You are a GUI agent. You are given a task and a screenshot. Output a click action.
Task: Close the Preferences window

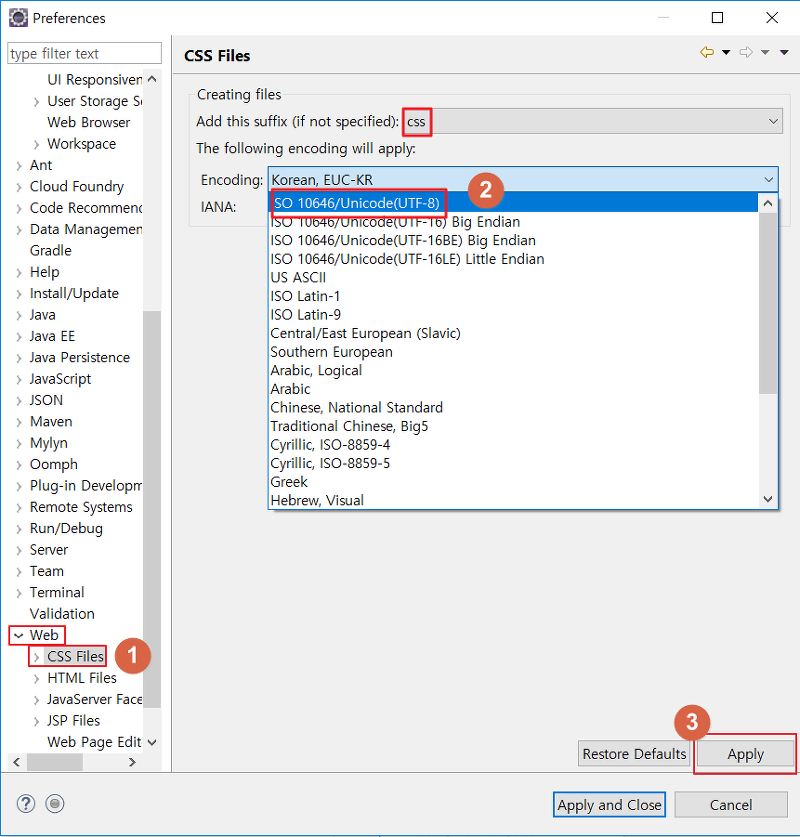(x=772, y=18)
